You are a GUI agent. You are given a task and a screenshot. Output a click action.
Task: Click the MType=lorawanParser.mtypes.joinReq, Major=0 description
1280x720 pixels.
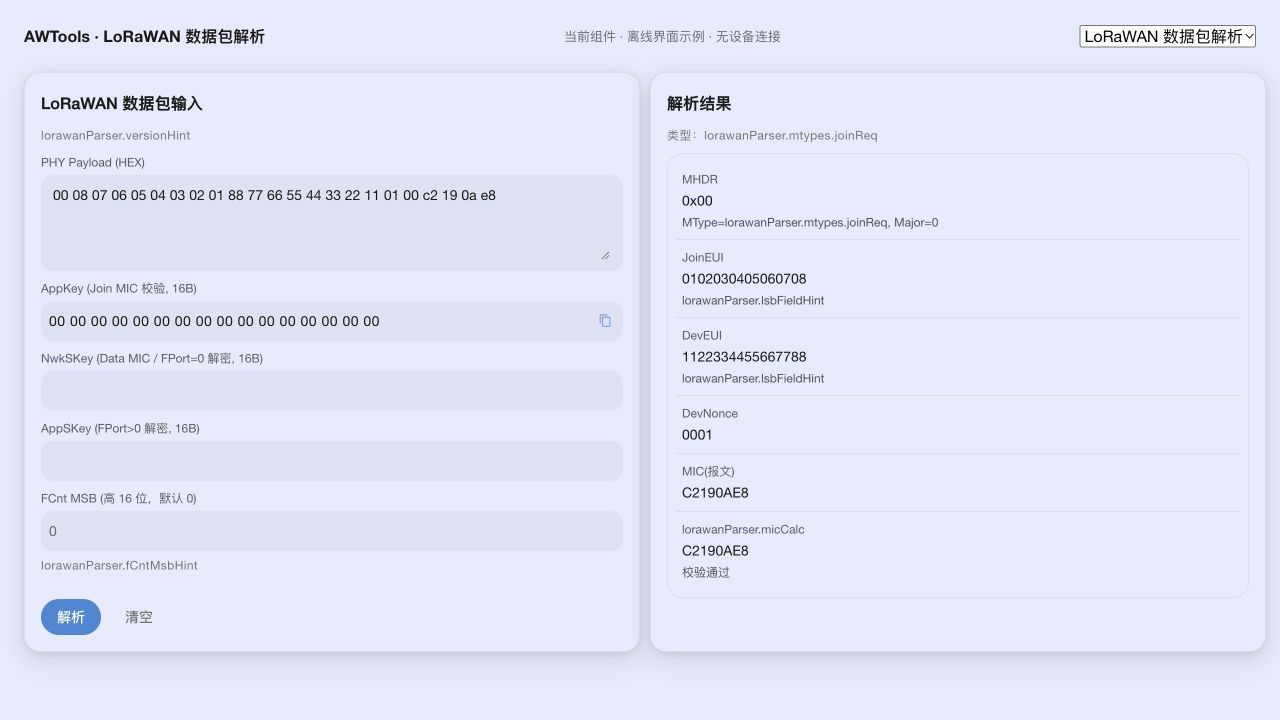(x=810, y=223)
